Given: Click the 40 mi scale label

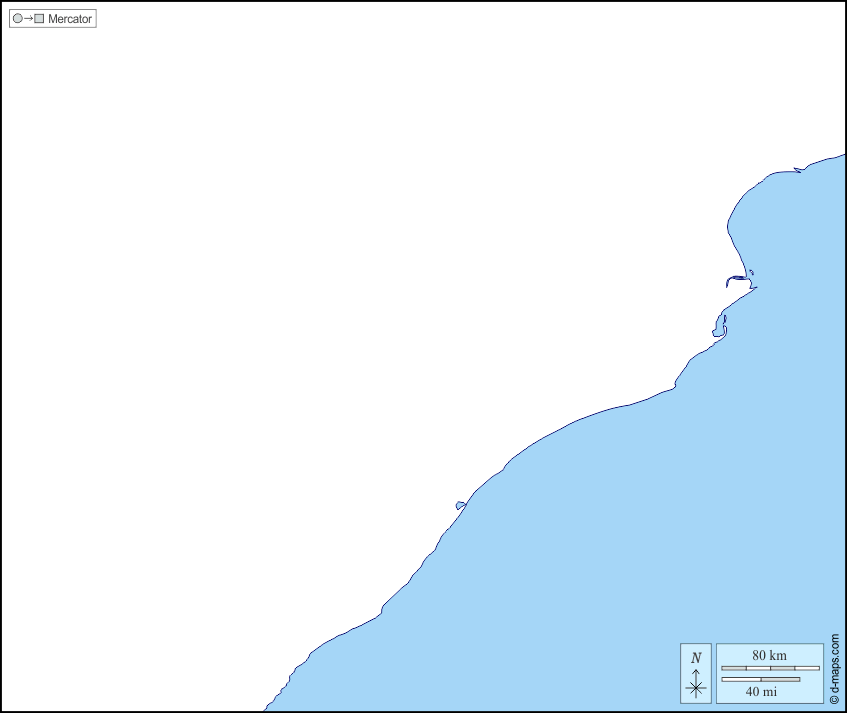Looking at the screenshot, I should click(761, 691).
